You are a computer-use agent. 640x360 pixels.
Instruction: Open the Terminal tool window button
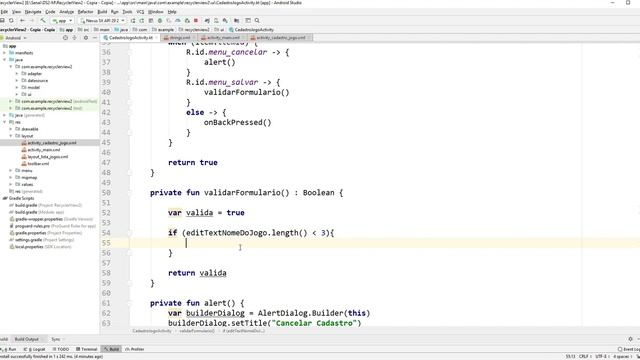[87, 349]
